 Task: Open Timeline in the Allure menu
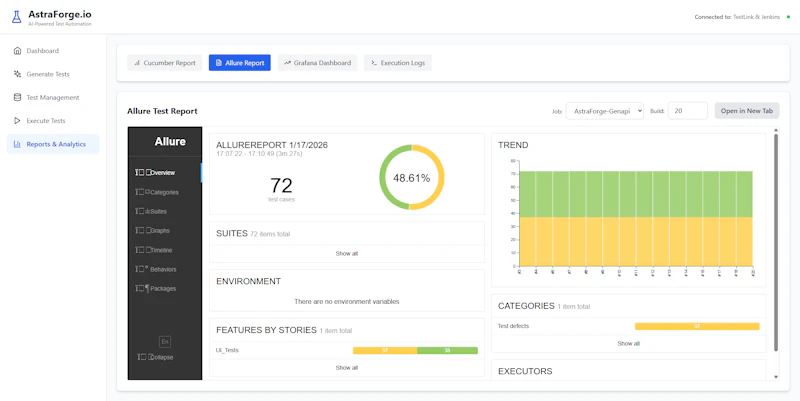click(165, 250)
